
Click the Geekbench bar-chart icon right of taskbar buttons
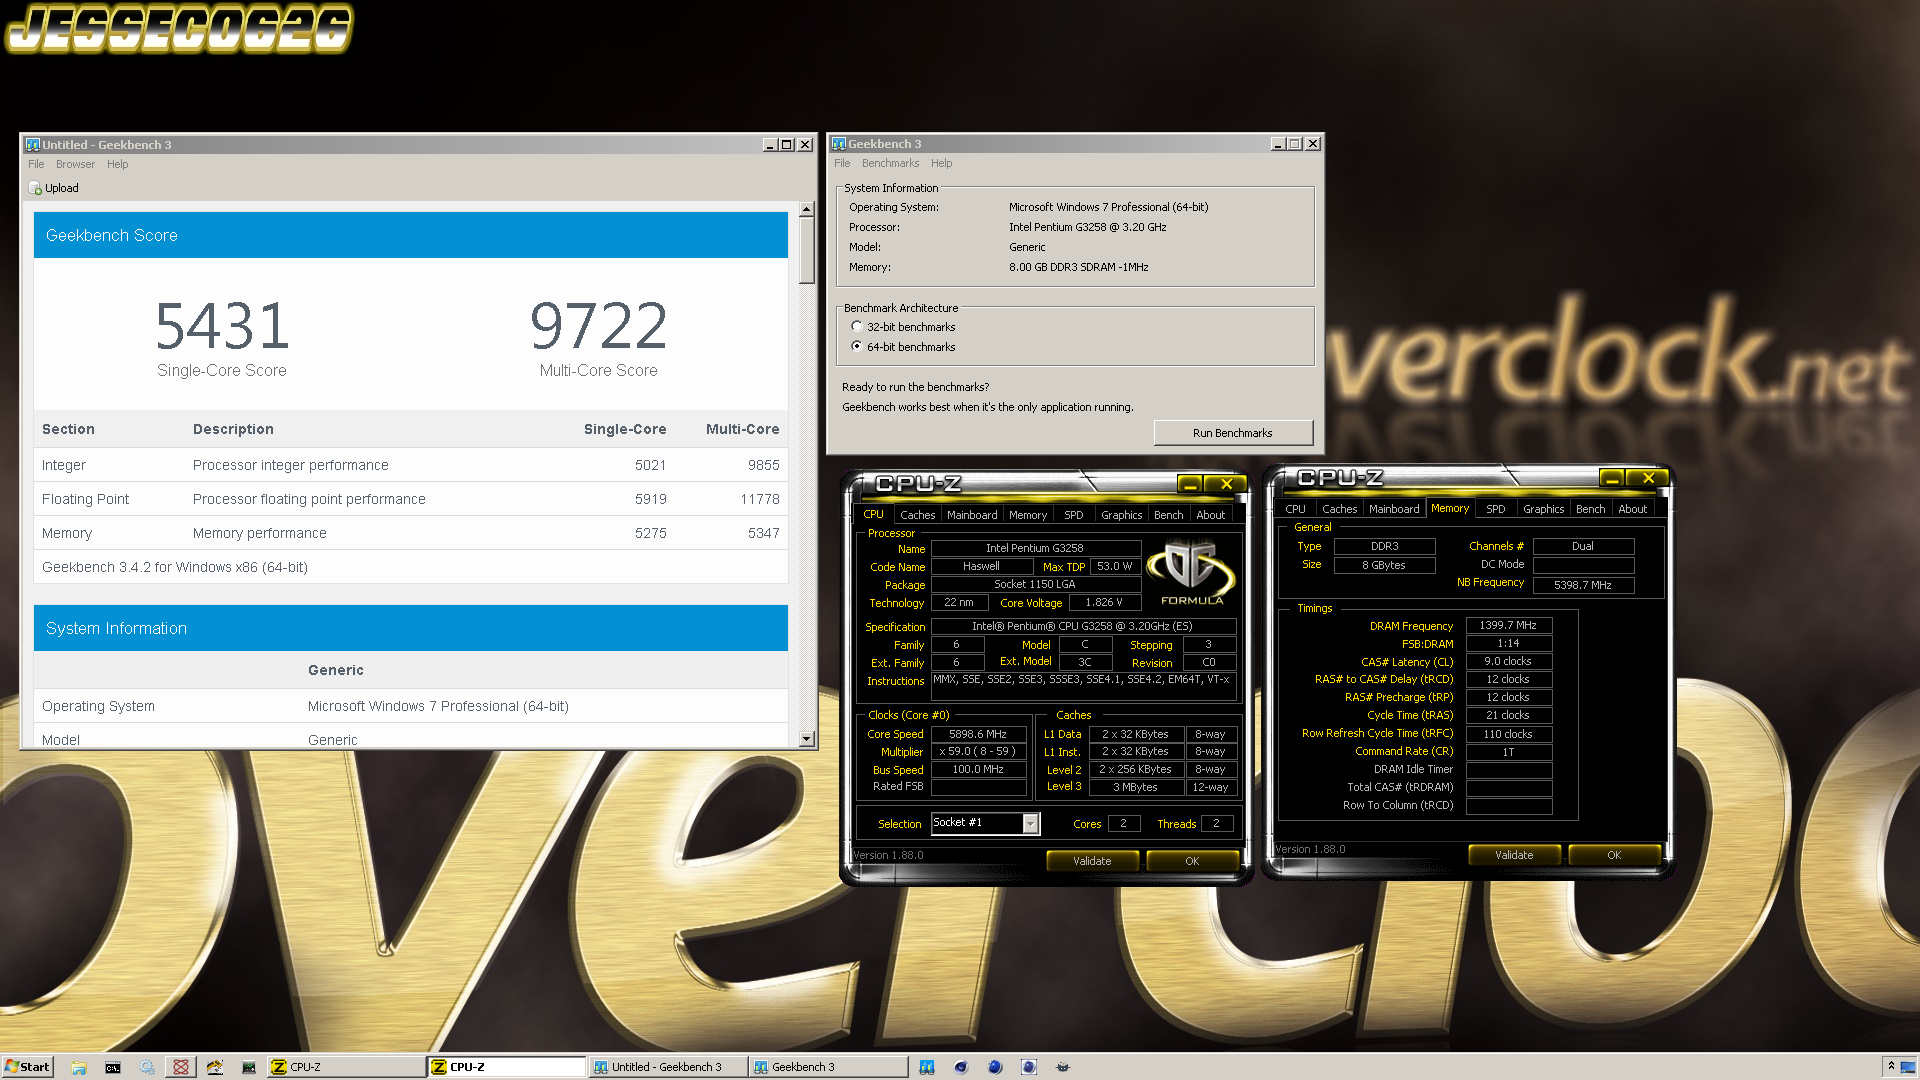click(927, 1067)
